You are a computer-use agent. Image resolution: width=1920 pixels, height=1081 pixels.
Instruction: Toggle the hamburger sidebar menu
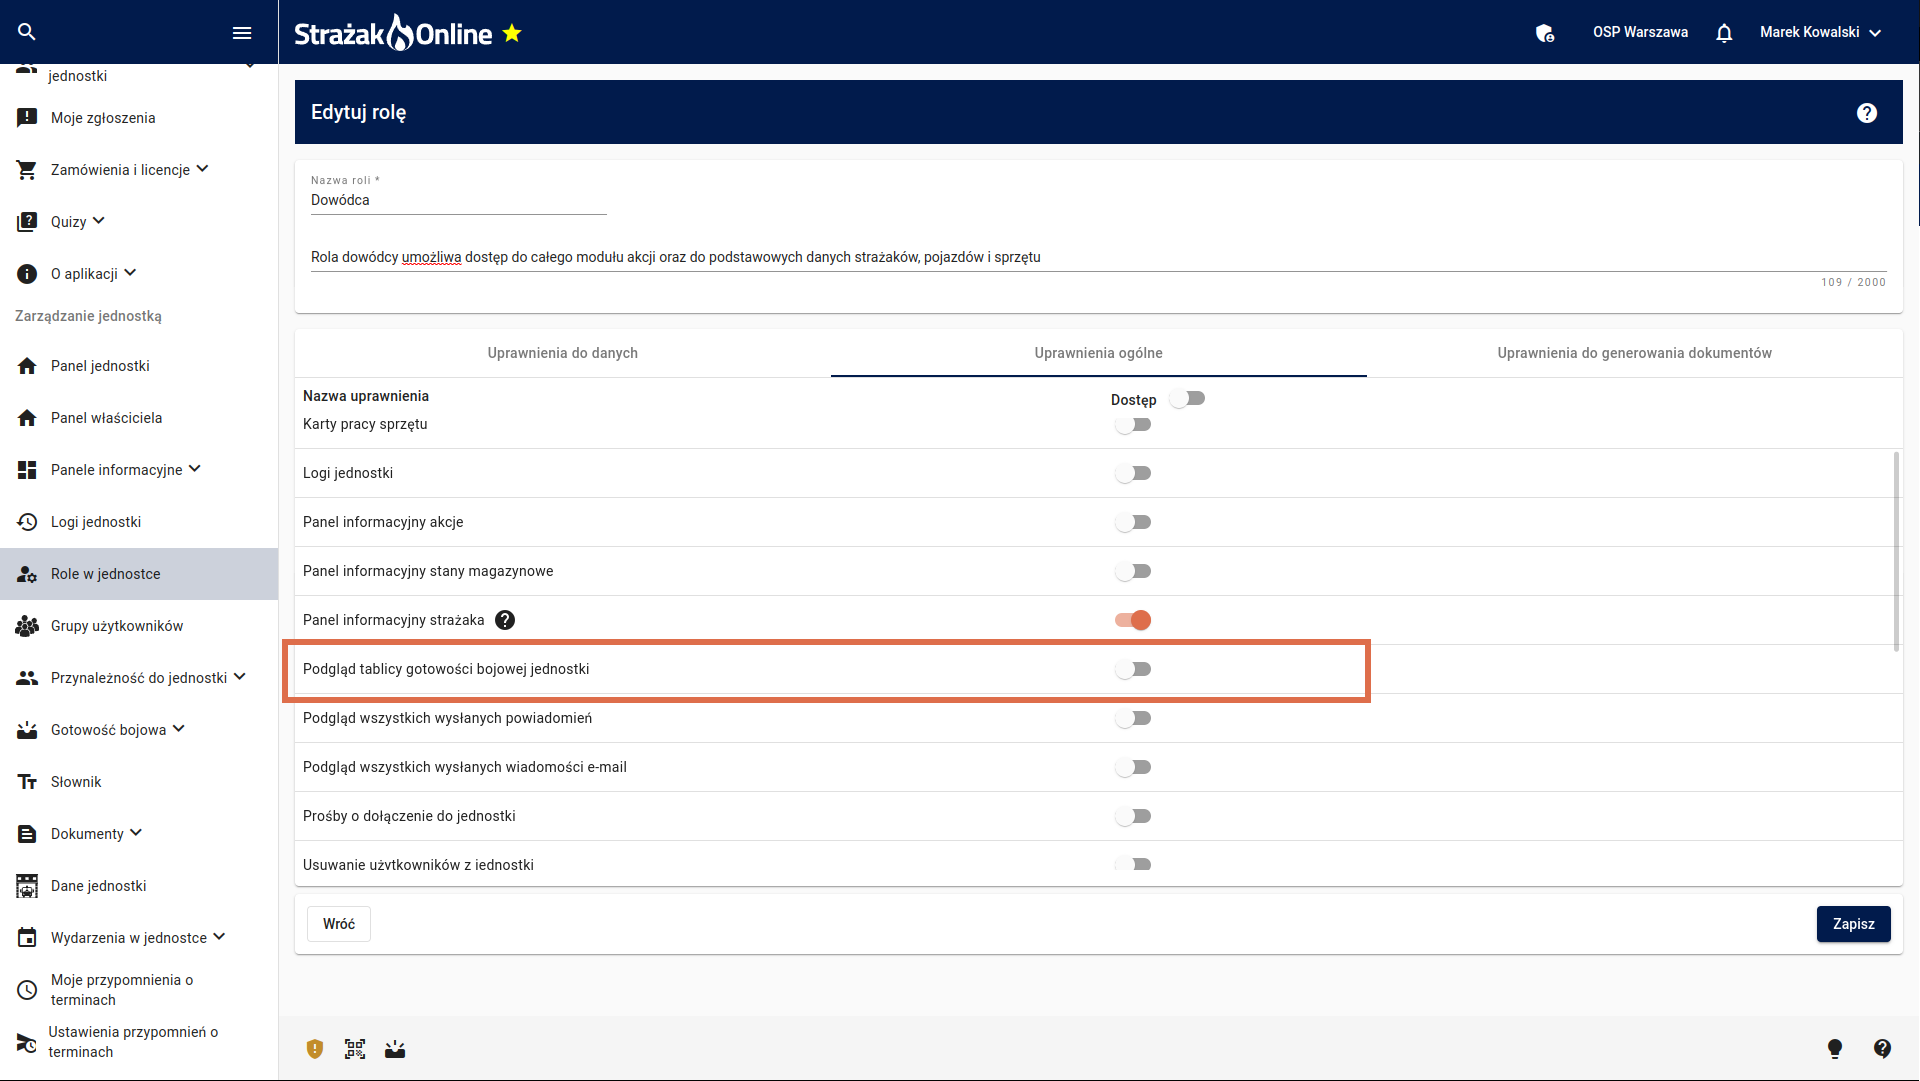pos(242,33)
